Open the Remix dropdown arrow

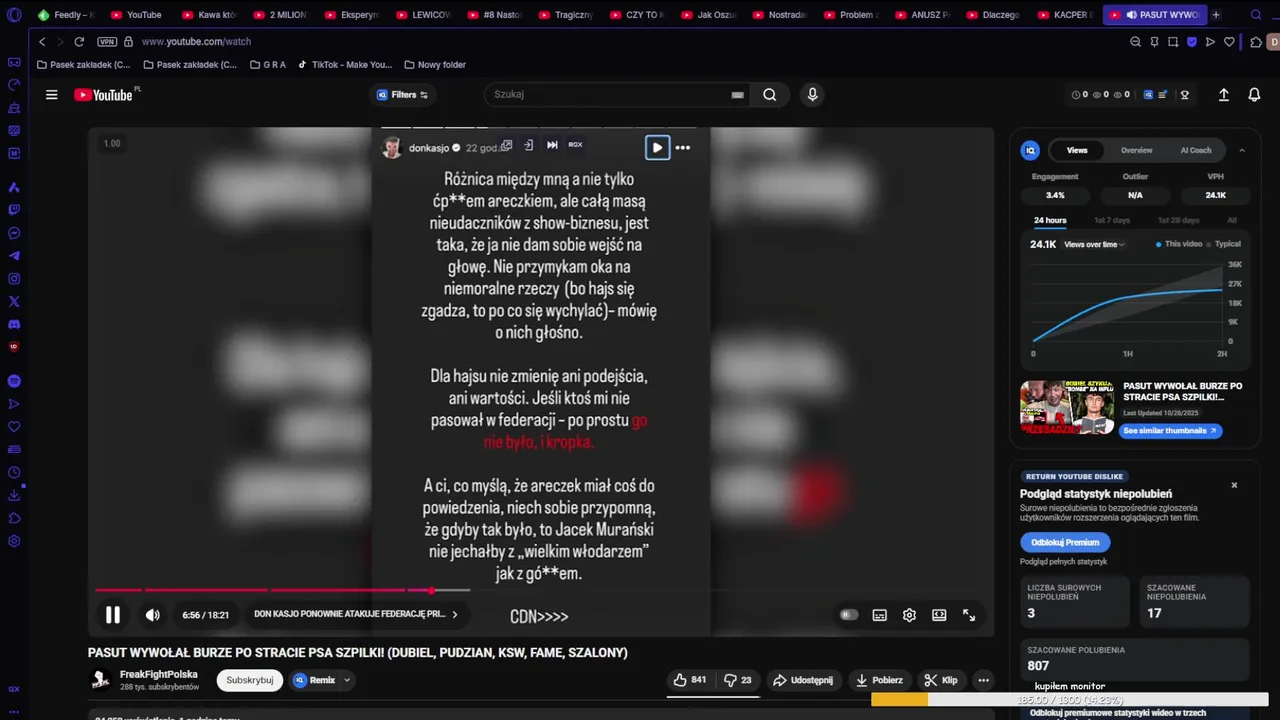click(347, 680)
